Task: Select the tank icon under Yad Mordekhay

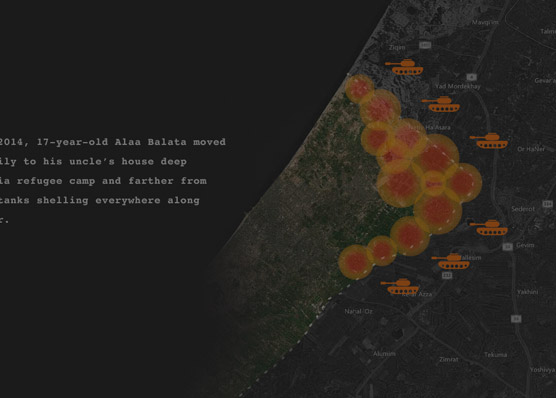Action: (x=441, y=104)
